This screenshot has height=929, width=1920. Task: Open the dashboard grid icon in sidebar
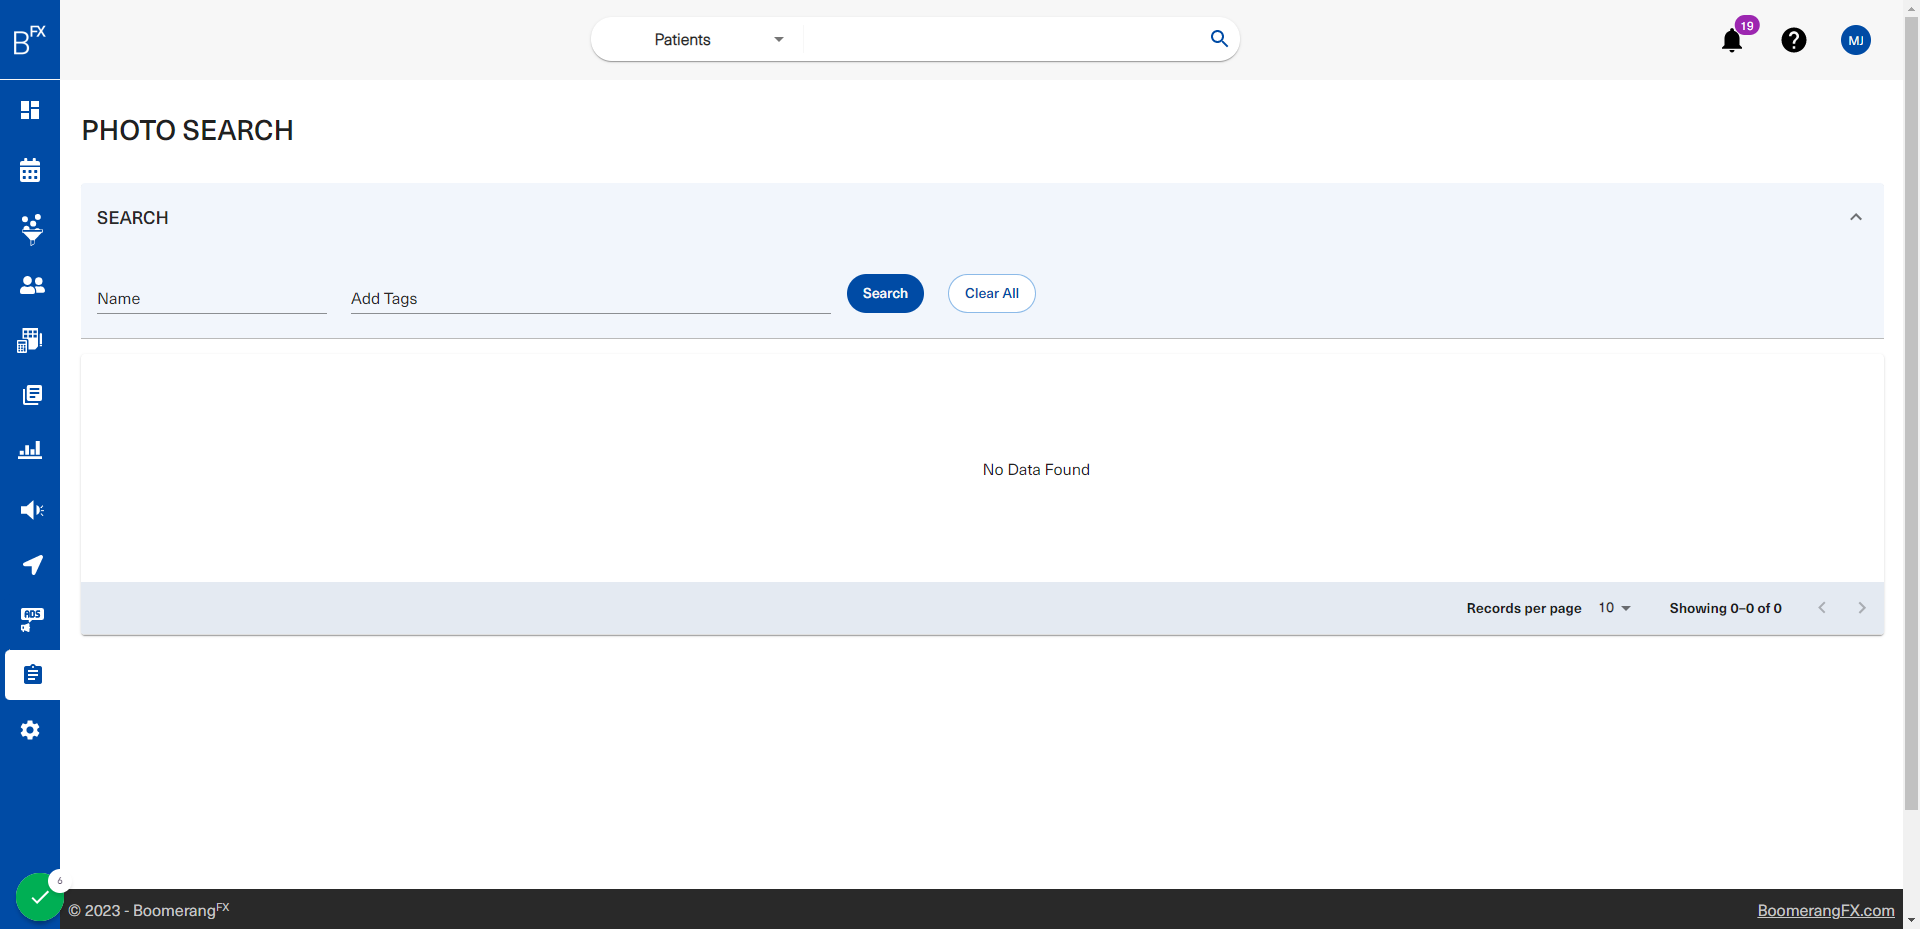[x=30, y=110]
